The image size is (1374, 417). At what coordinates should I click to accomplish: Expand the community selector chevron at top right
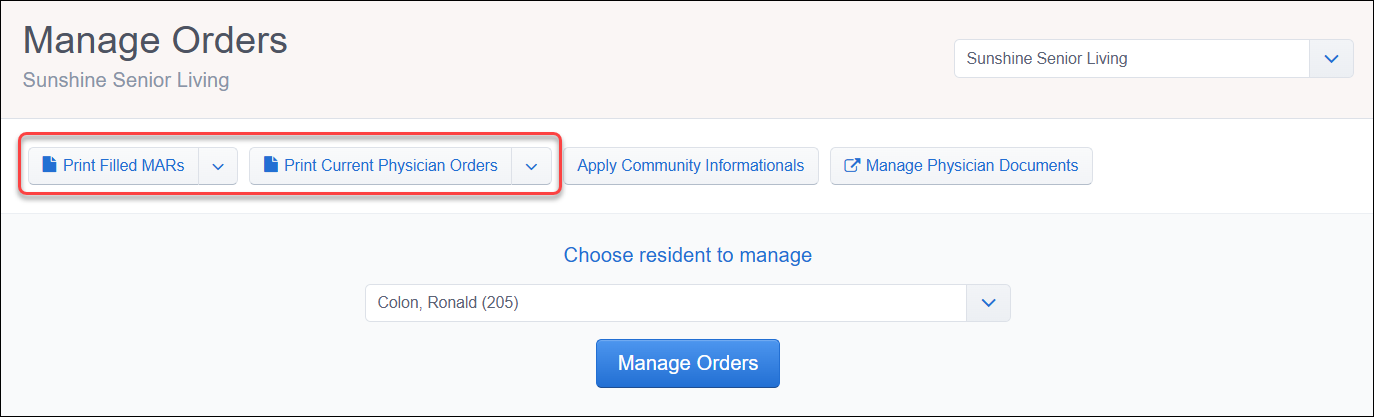point(1331,59)
